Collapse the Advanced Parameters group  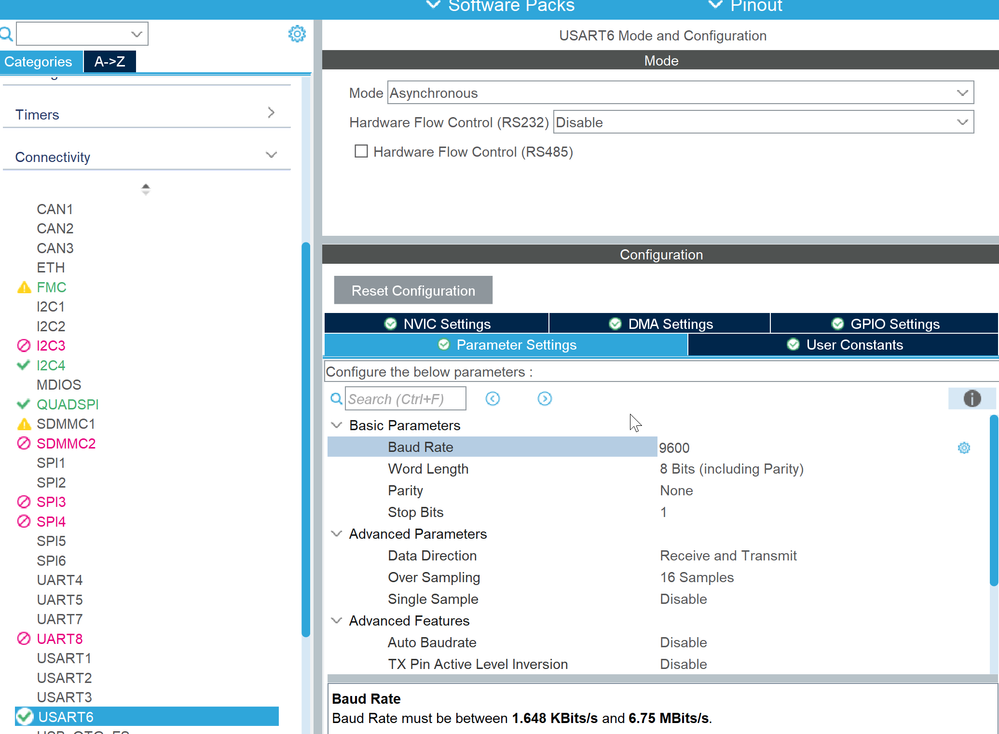(x=336, y=534)
